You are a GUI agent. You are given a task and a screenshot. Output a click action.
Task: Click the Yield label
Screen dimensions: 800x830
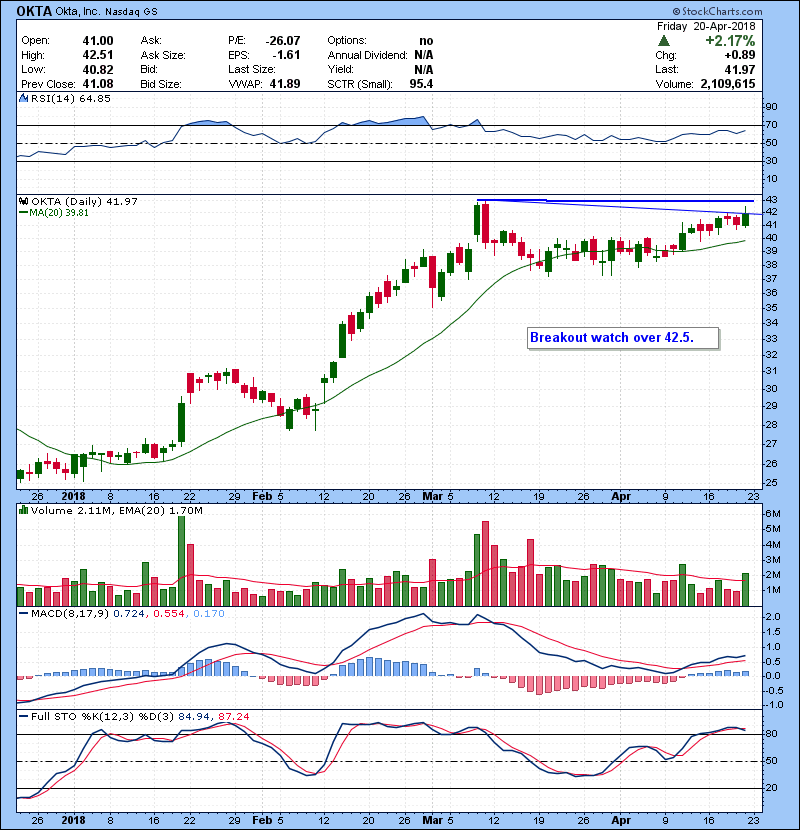point(340,69)
